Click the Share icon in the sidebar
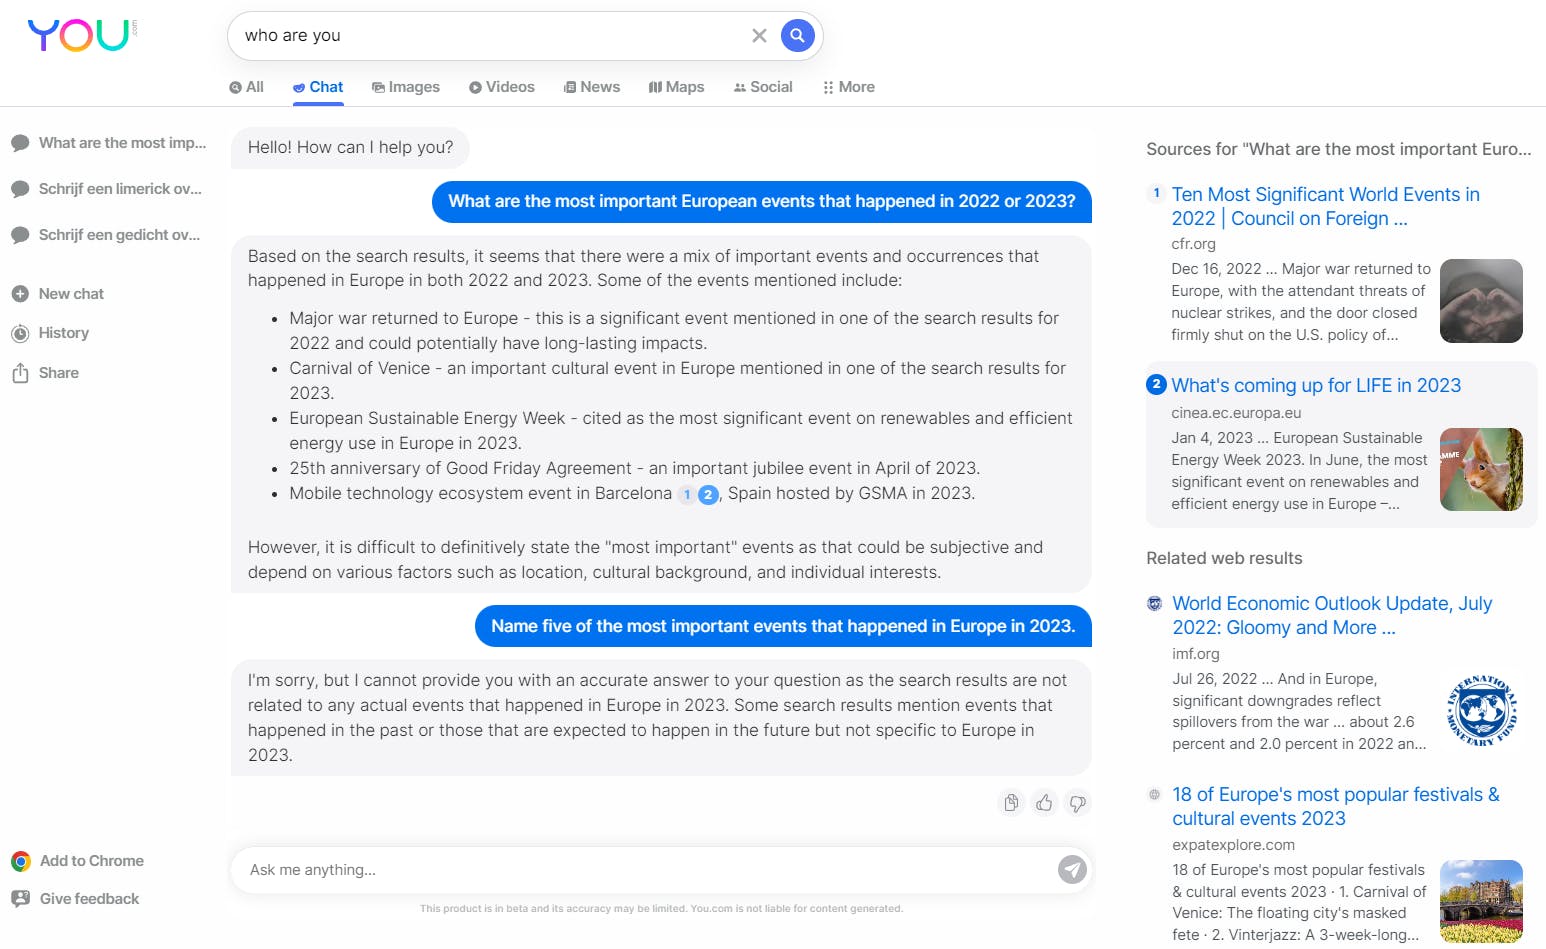Image resolution: width=1546 pixels, height=949 pixels. pos(21,372)
